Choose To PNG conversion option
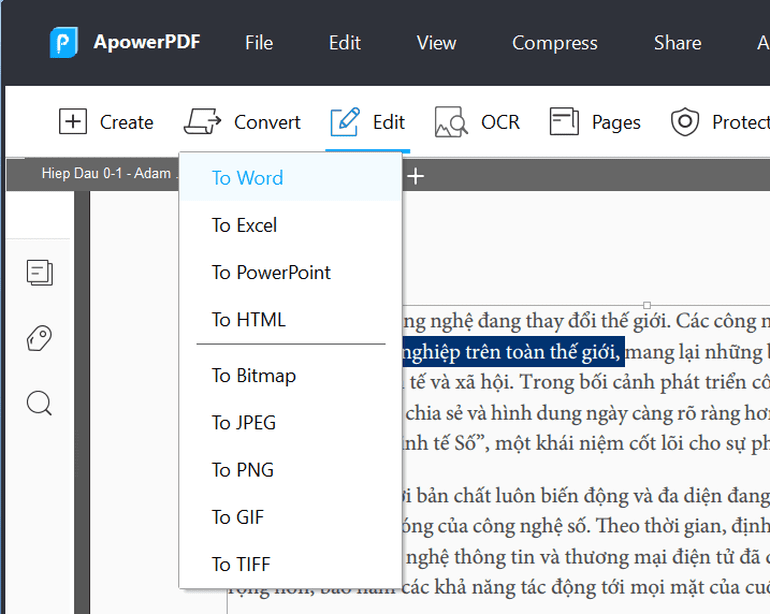This screenshot has height=614, width=770. [x=291, y=470]
